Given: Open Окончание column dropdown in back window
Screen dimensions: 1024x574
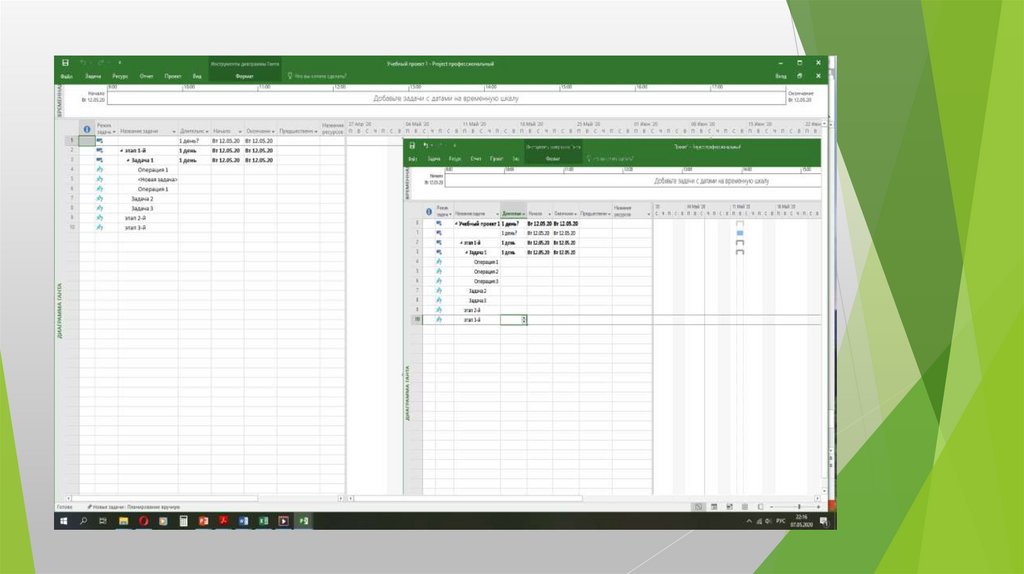Looking at the screenshot, I should (x=273, y=131).
